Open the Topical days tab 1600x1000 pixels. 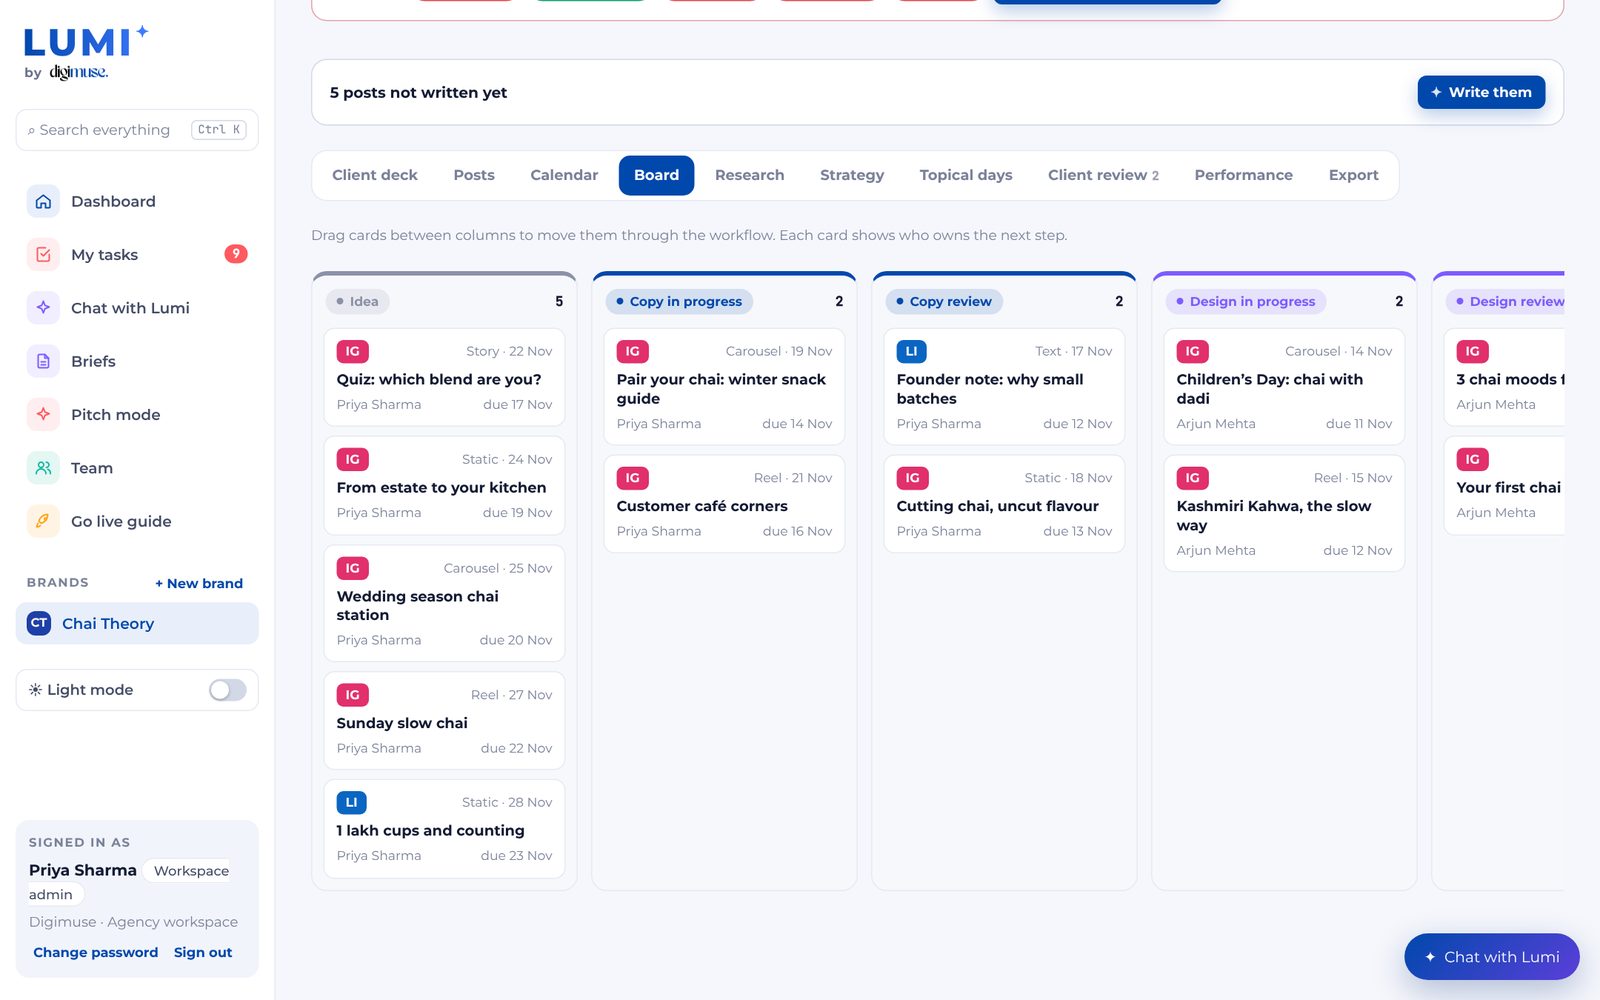pyautogui.click(x=966, y=175)
